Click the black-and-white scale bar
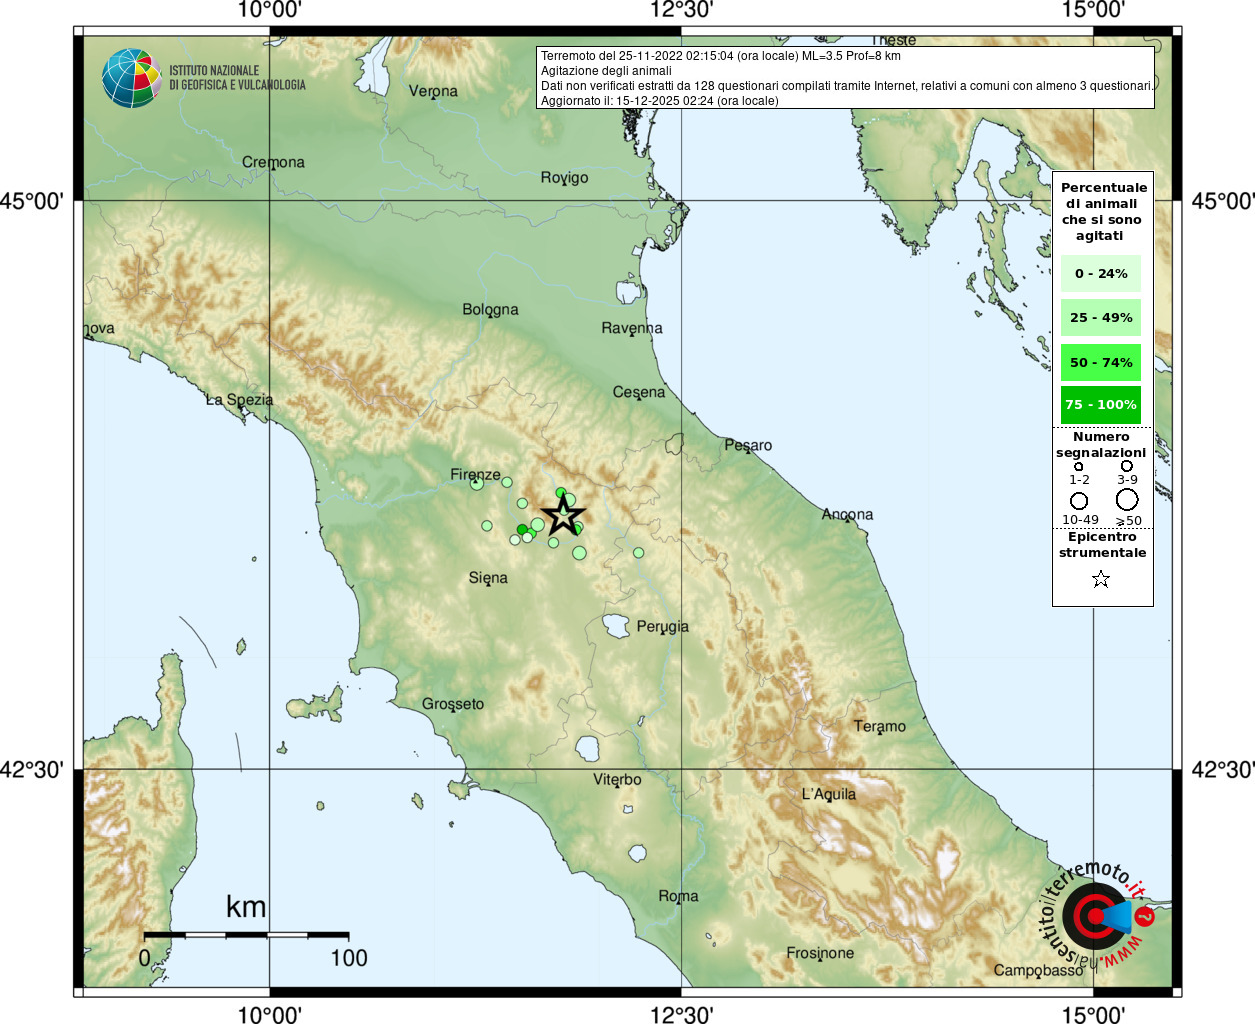 [246, 935]
